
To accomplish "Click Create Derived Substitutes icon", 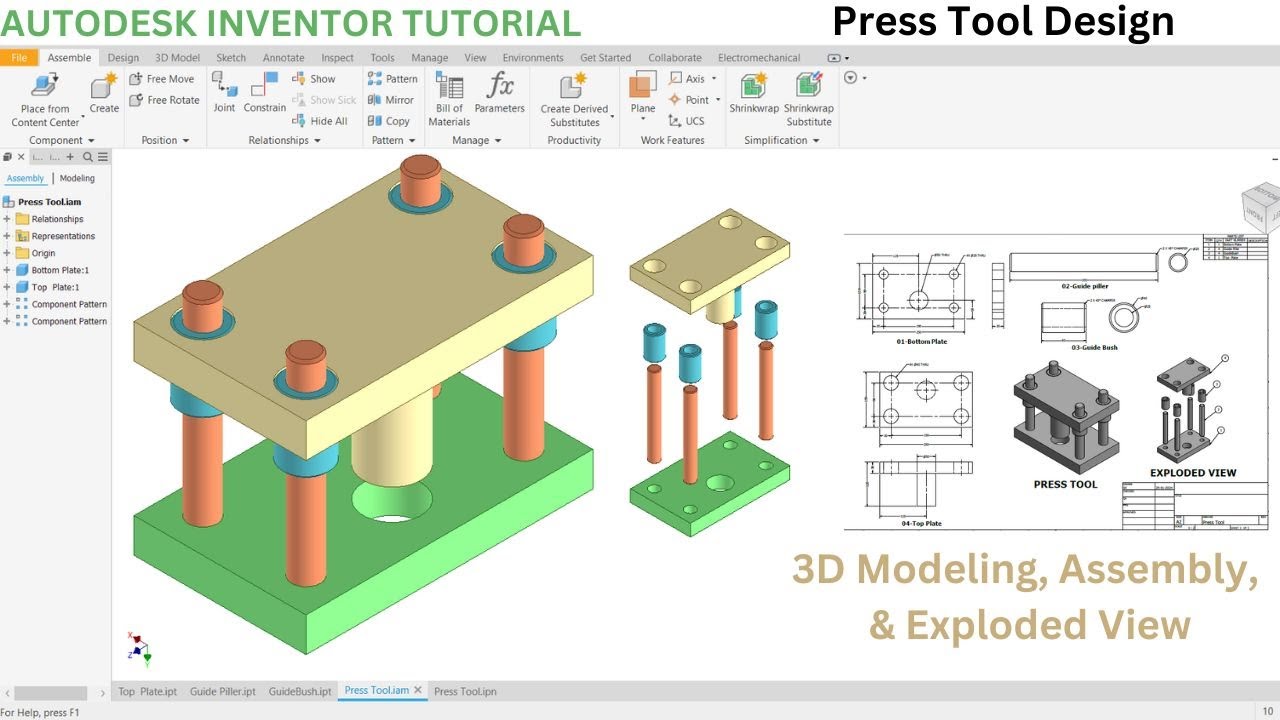I will [574, 86].
